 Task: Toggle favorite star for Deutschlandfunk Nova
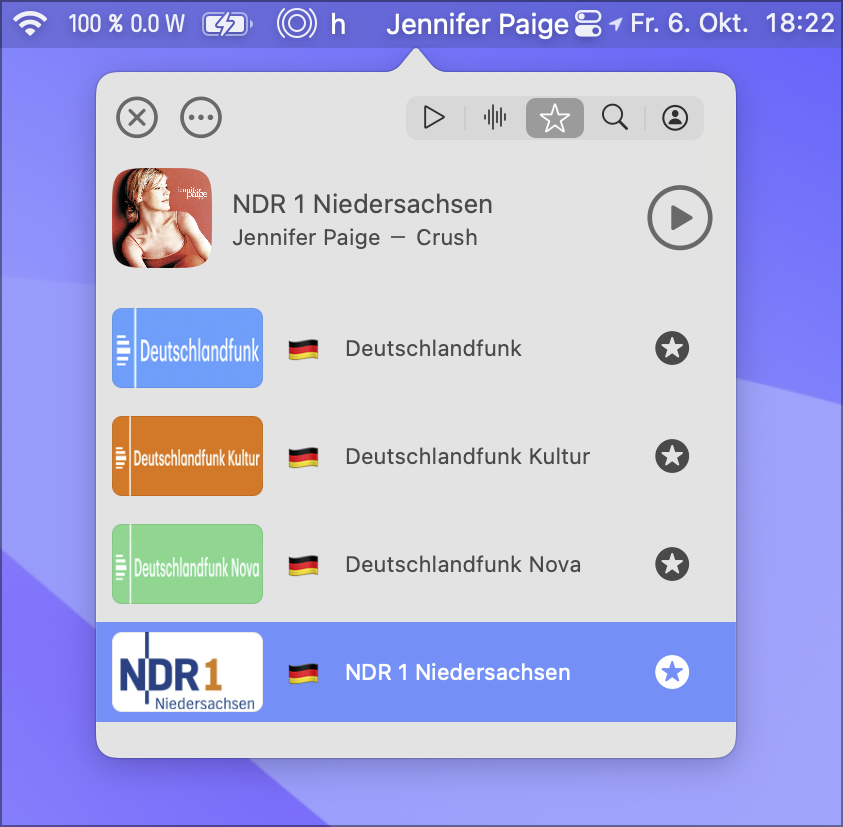(x=672, y=565)
